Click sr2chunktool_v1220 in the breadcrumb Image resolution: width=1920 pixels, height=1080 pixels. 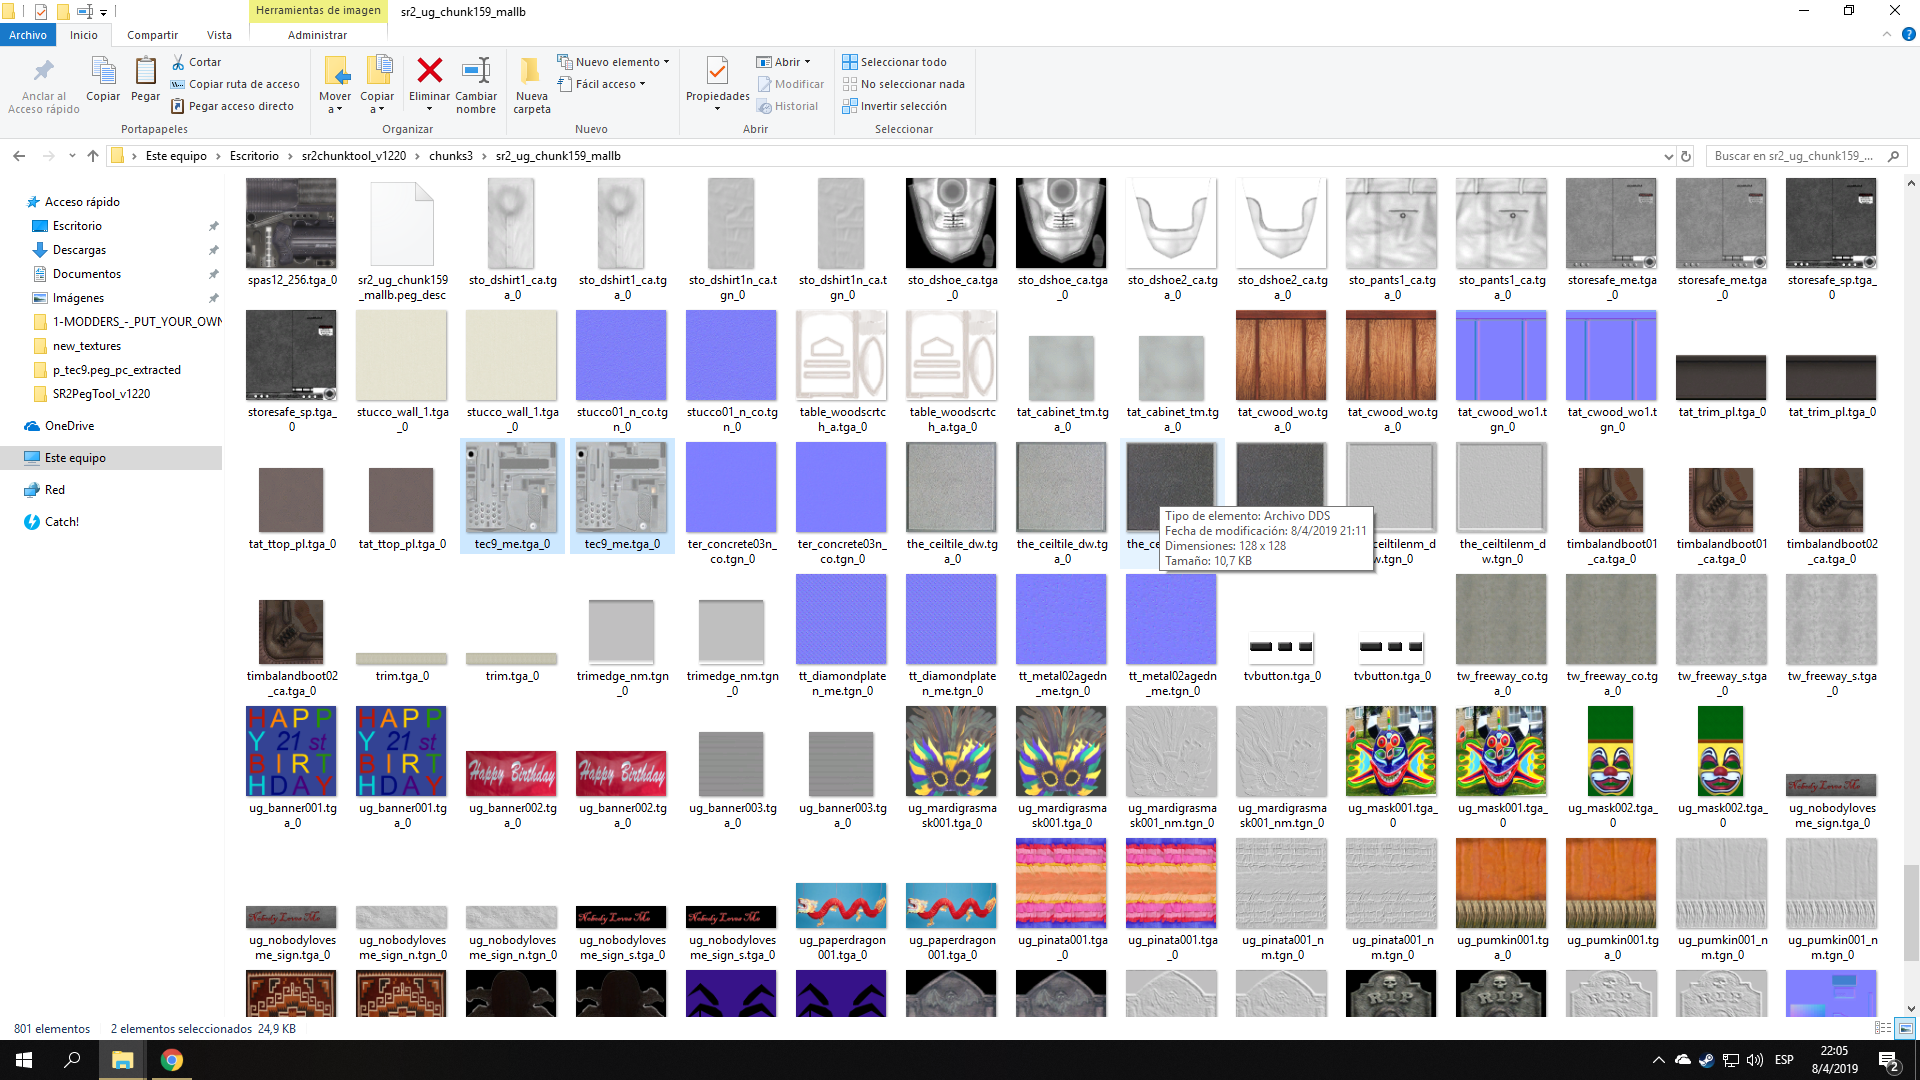[x=354, y=156]
